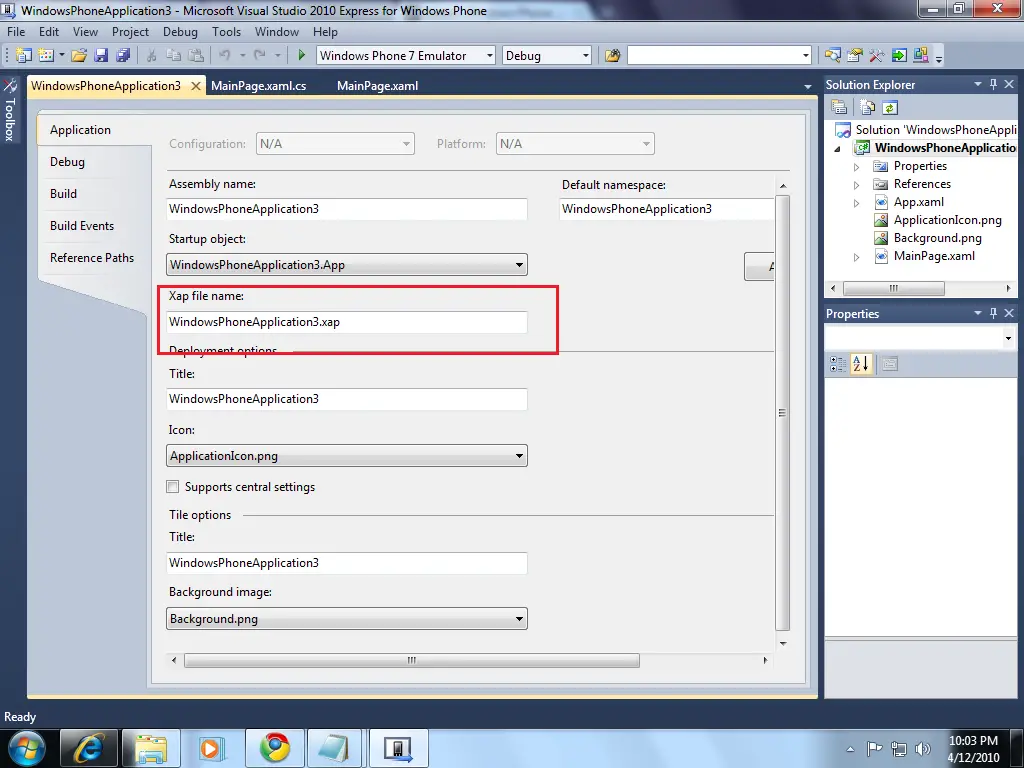Screen dimensions: 1024x768
Task: Expand the Properties folder in Solution Explorer
Action: click(856, 167)
